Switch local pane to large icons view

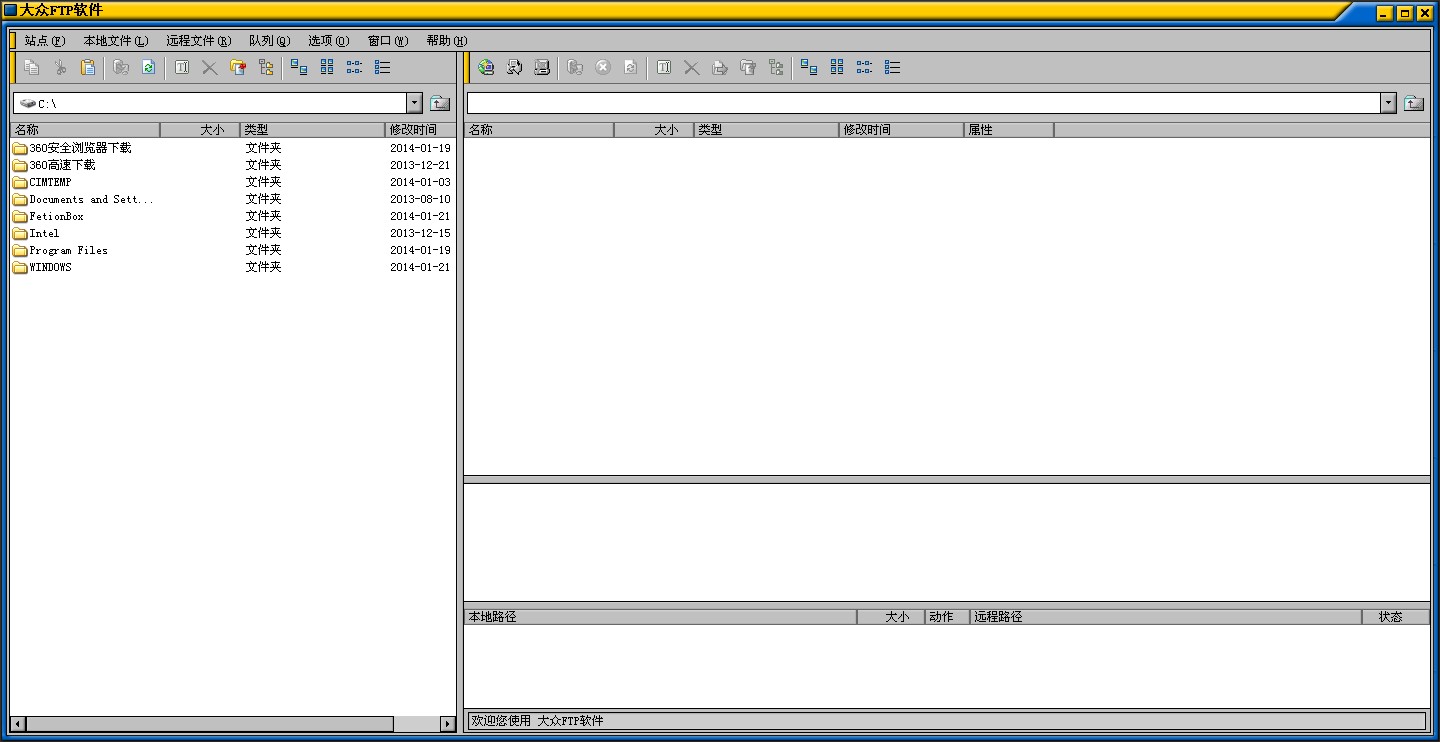coord(299,67)
